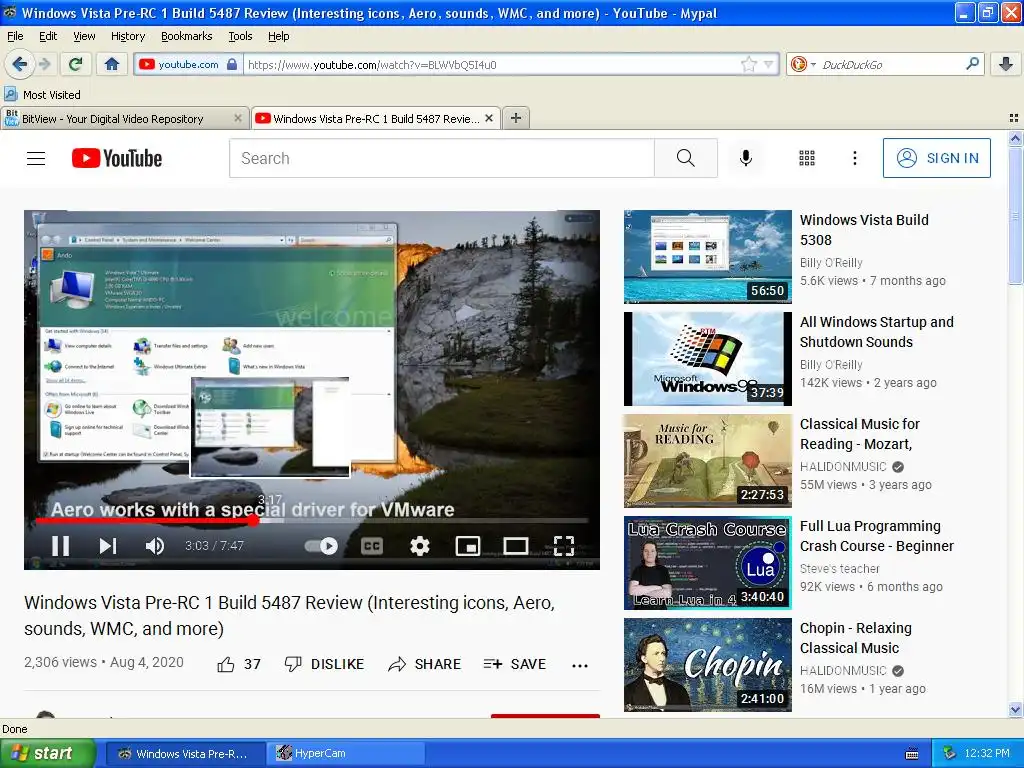This screenshot has width=1024, height=768.
Task: Go forward with the Forward arrow
Action: pyautogui.click(x=45, y=64)
